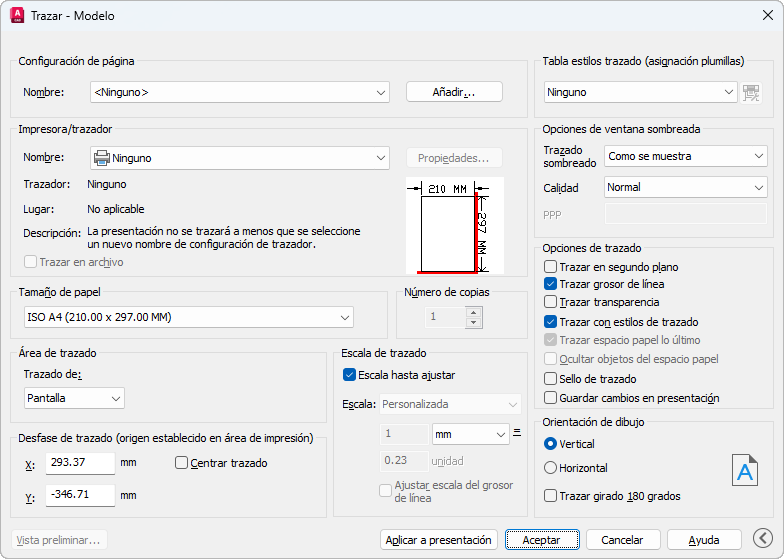
Task: Select Horizontal drawing orientation
Action: pos(550,468)
